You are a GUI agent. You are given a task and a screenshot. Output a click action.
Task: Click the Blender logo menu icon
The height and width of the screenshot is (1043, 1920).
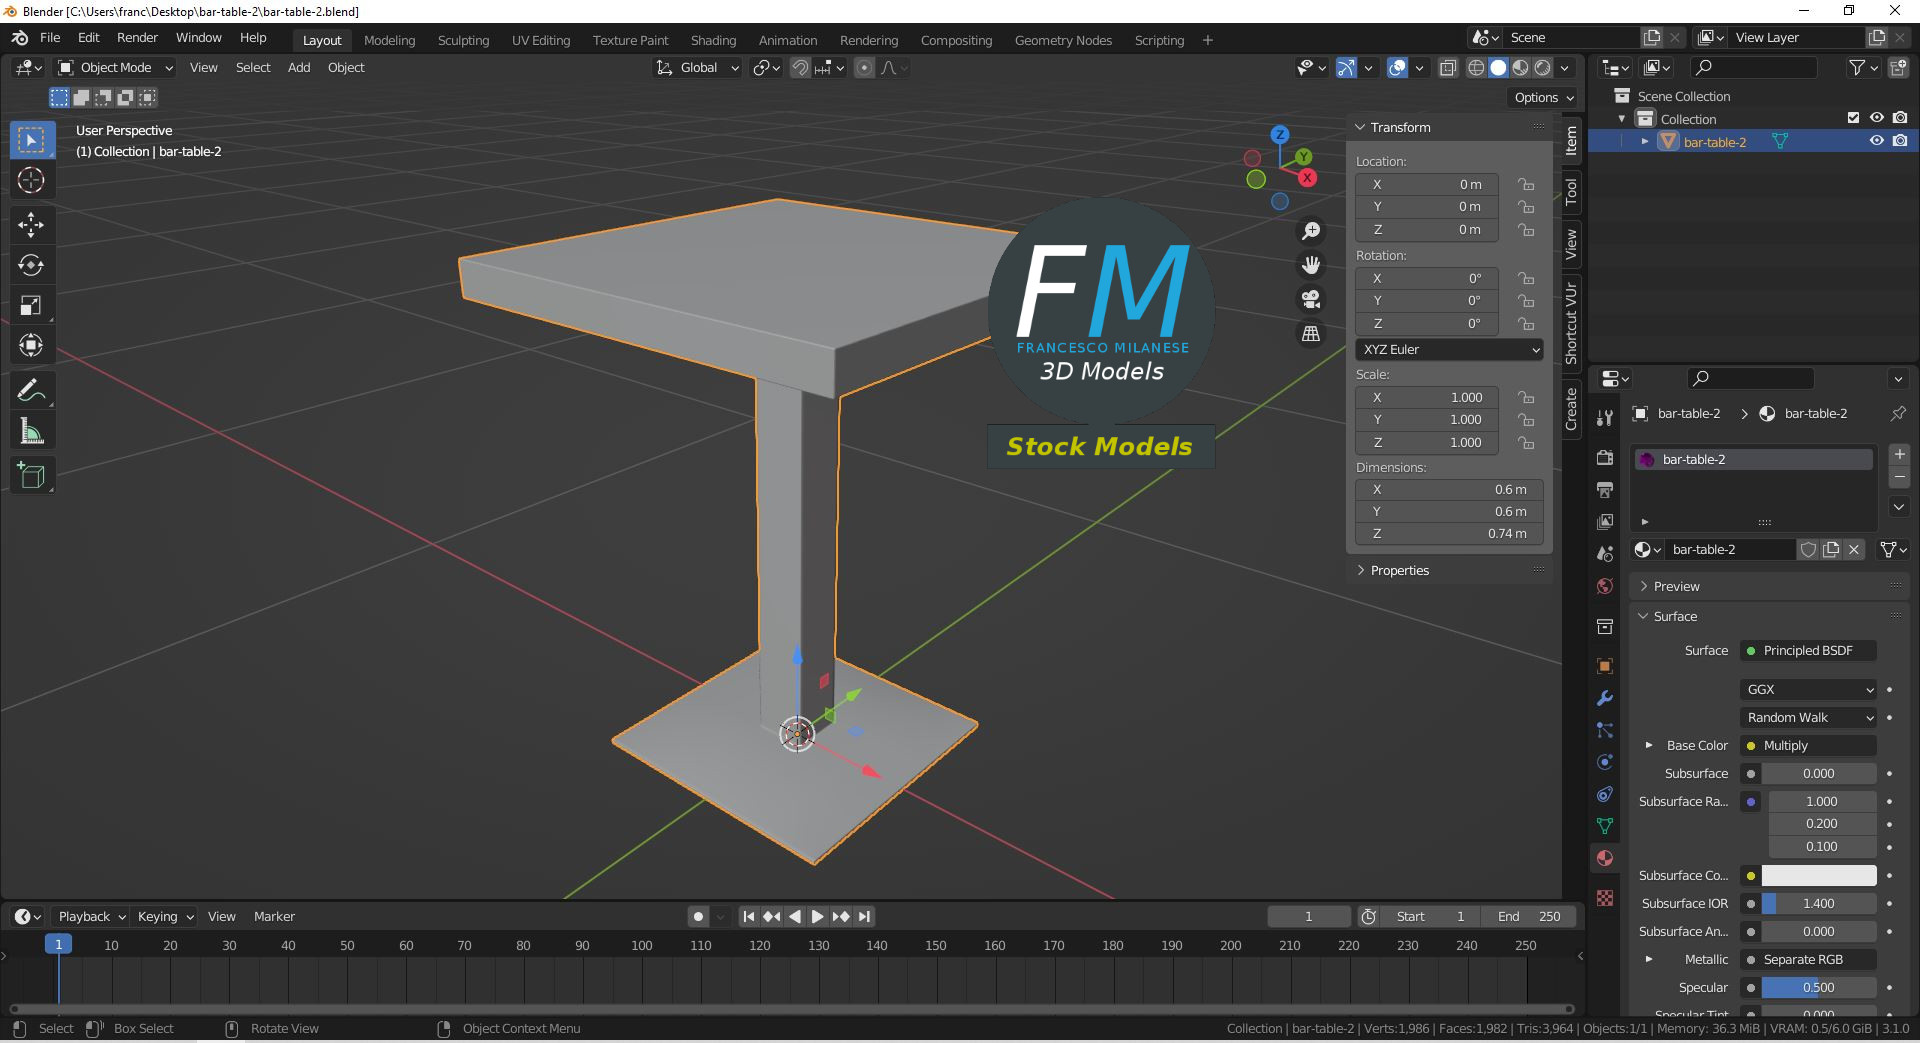tap(19, 38)
